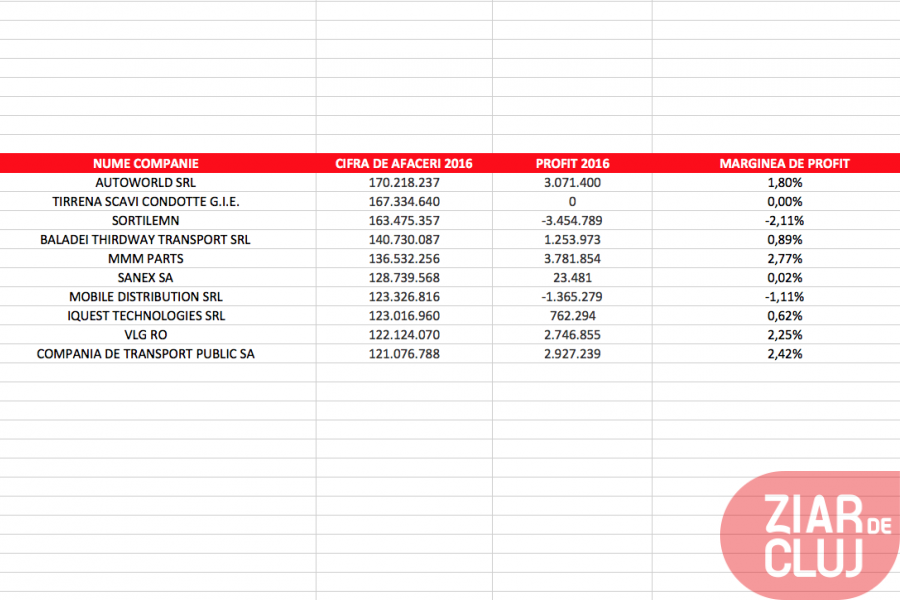Viewport: 900px width, 600px height.
Task: Select the MMM PARTS cell
Action: tap(146, 259)
